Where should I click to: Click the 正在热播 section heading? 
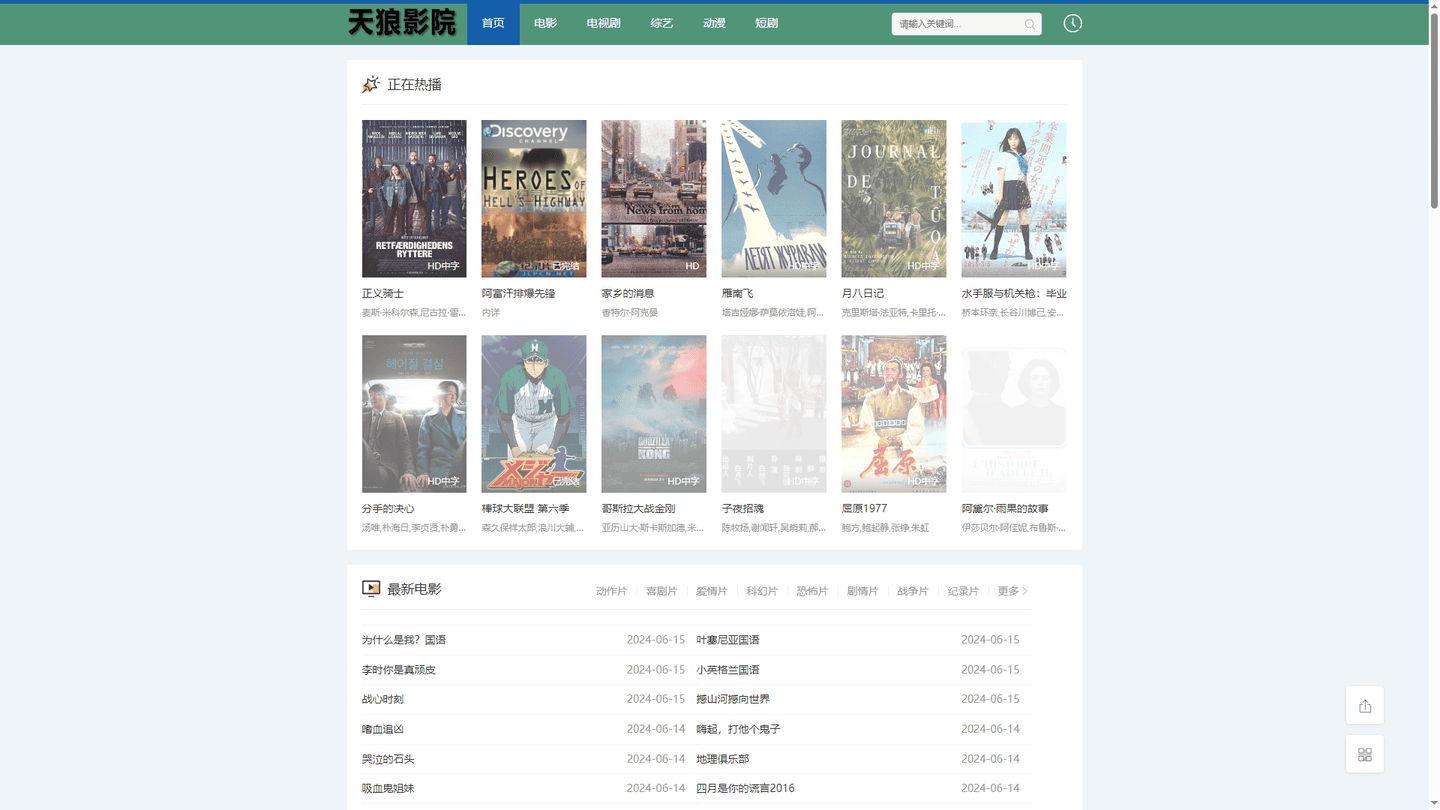point(414,84)
